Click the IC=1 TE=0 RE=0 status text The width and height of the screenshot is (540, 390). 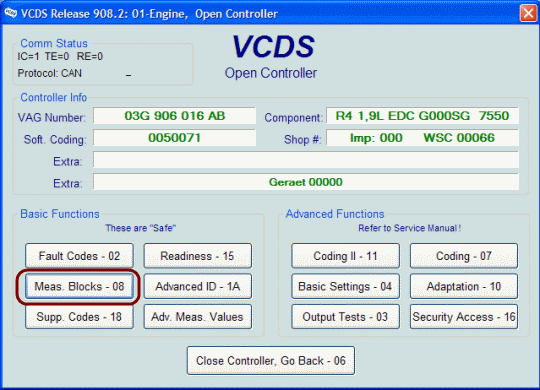60,57
